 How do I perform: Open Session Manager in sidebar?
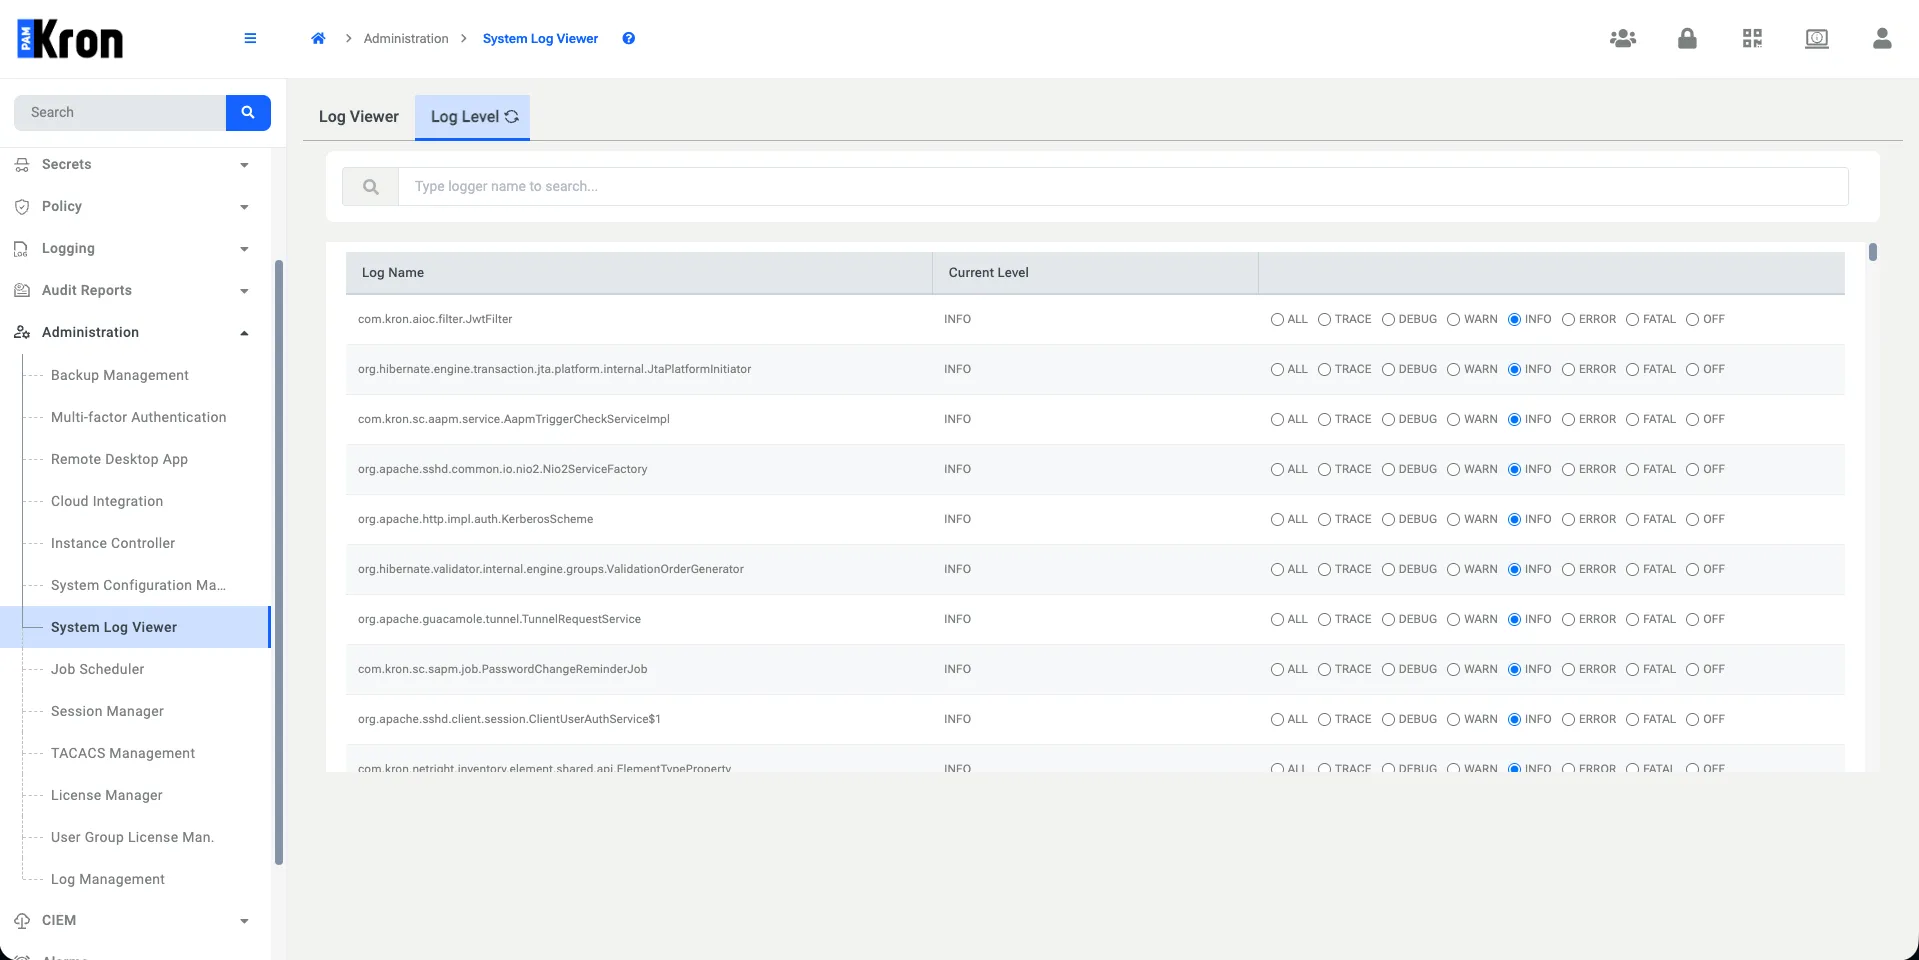(107, 711)
